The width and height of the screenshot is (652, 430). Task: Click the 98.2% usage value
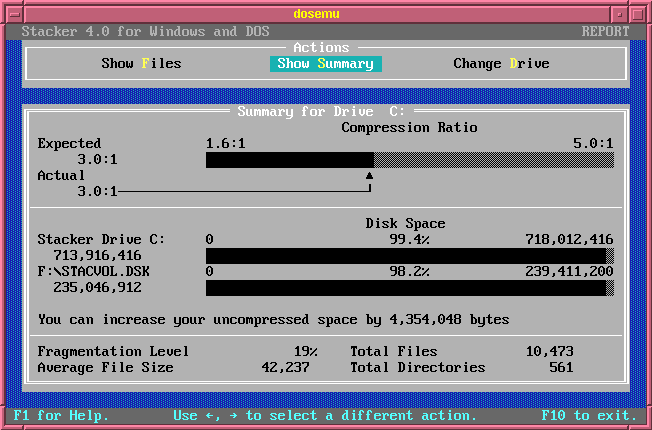click(x=410, y=272)
